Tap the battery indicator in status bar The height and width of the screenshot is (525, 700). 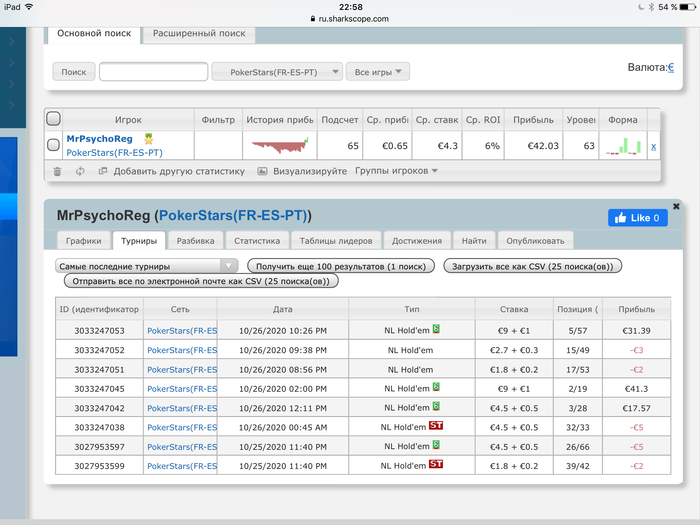tap(687, 7)
